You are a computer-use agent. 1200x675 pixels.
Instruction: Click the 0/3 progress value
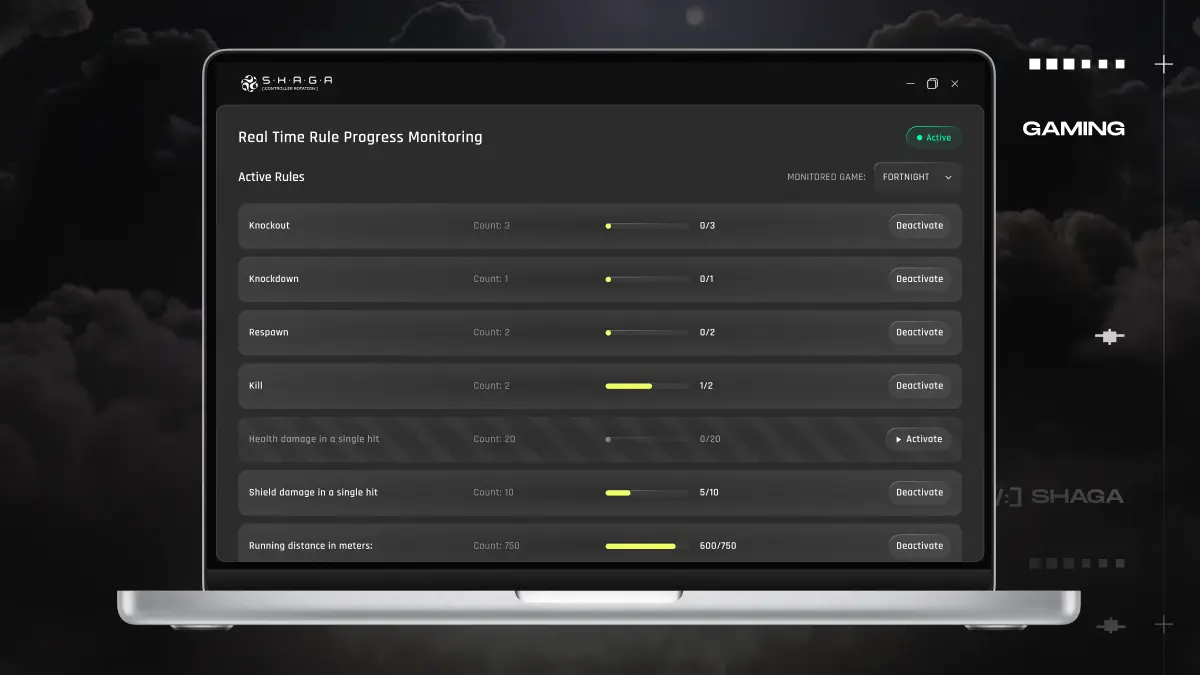(x=707, y=225)
